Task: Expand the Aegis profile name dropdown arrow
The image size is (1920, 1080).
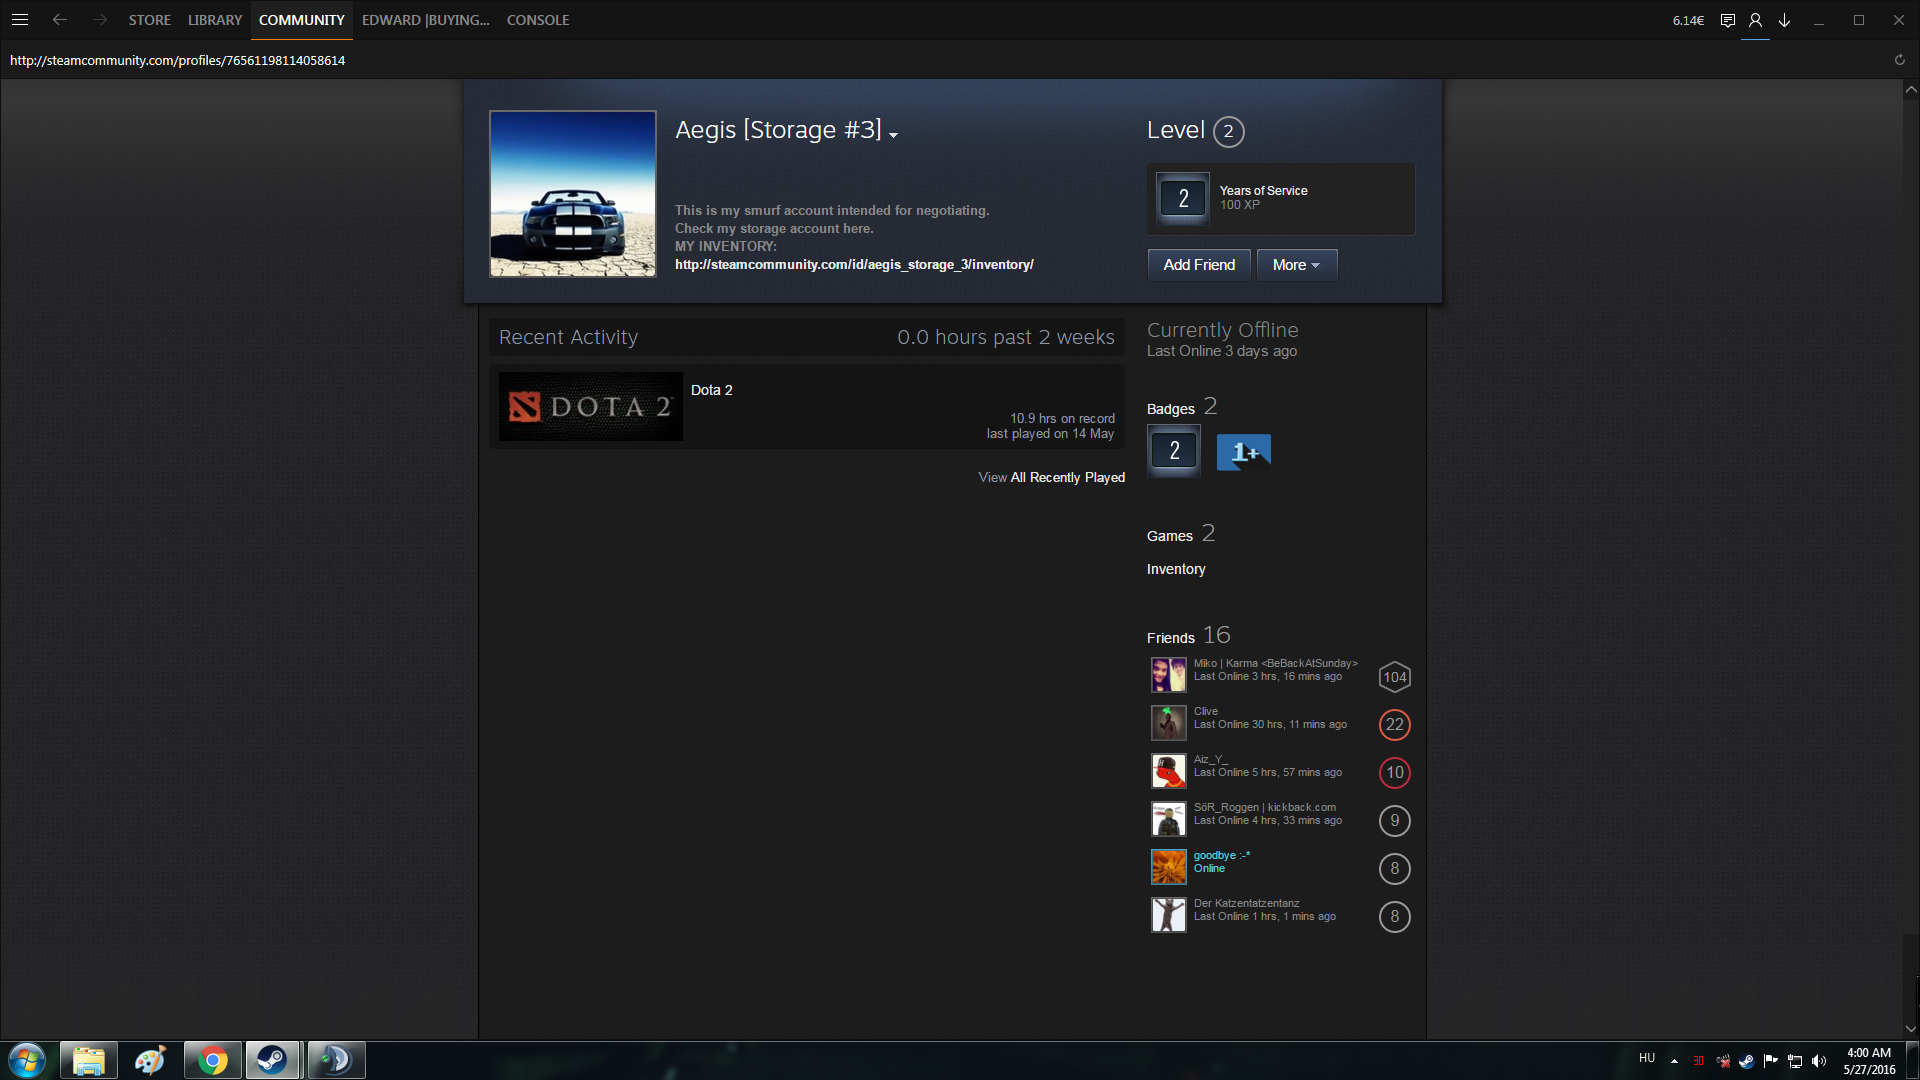Action: [x=893, y=135]
